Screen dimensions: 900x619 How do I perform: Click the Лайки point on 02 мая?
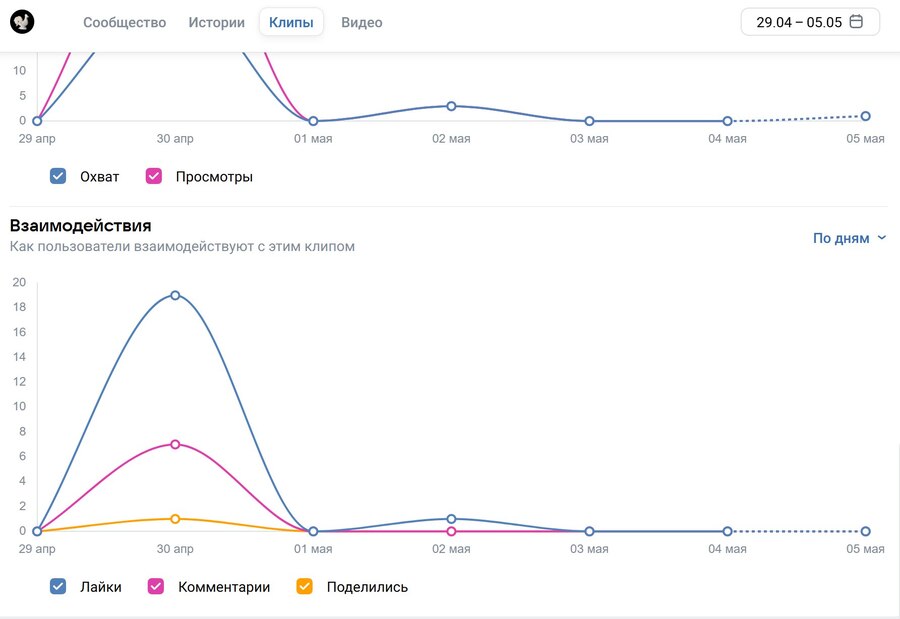[x=451, y=519]
